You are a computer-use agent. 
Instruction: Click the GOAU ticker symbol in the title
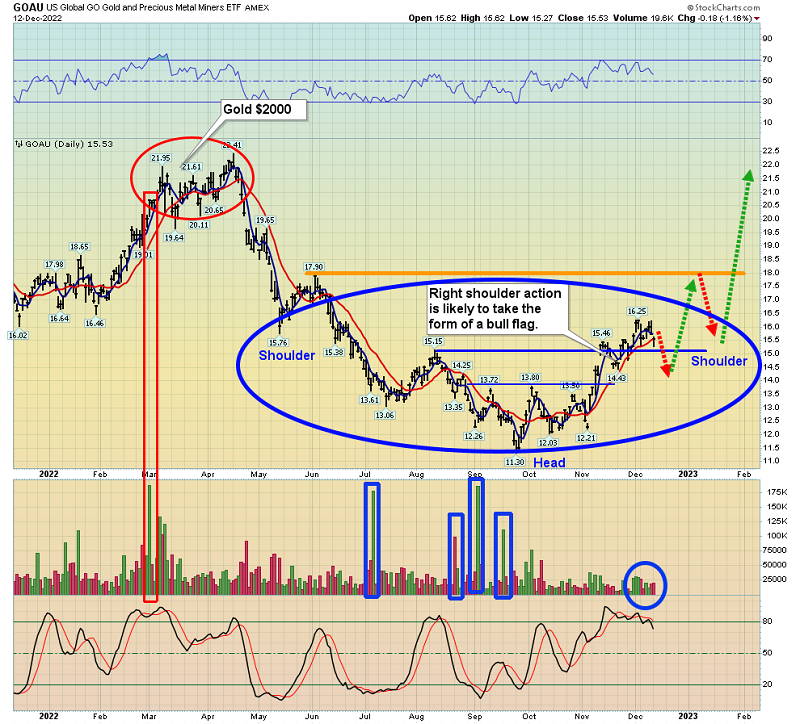coord(28,7)
